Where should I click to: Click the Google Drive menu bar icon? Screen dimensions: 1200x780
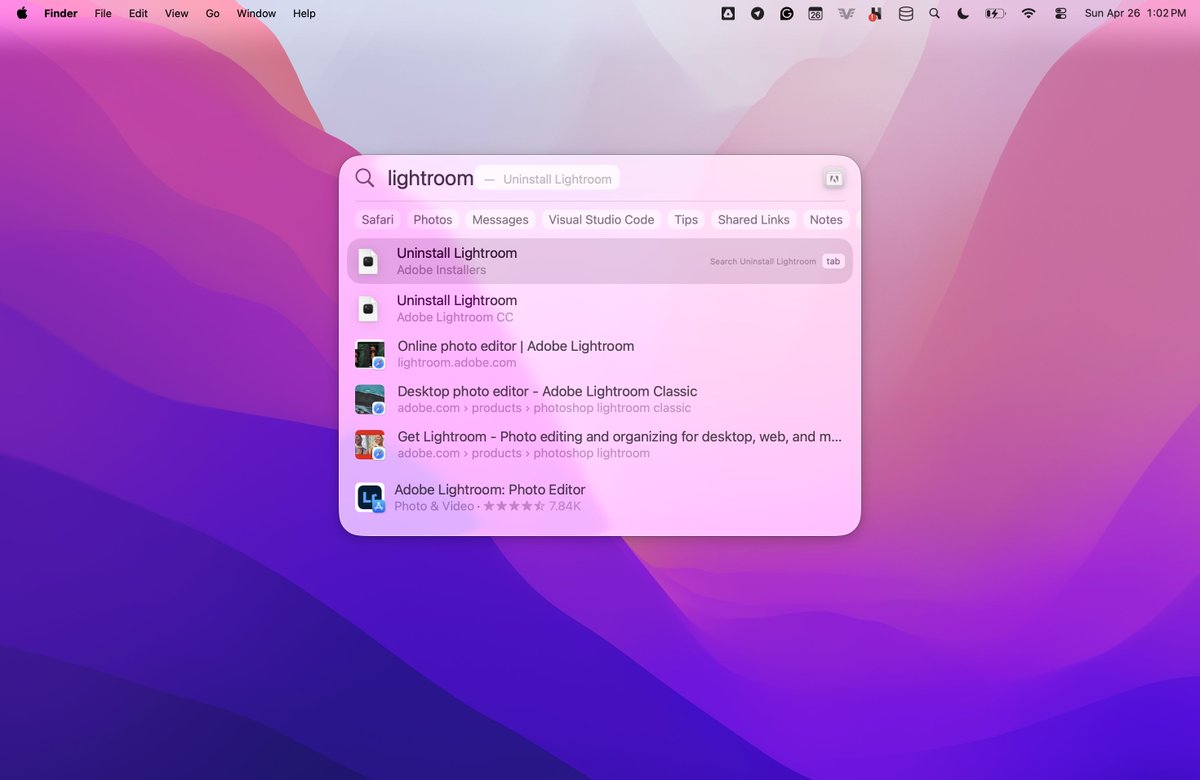[x=728, y=13]
